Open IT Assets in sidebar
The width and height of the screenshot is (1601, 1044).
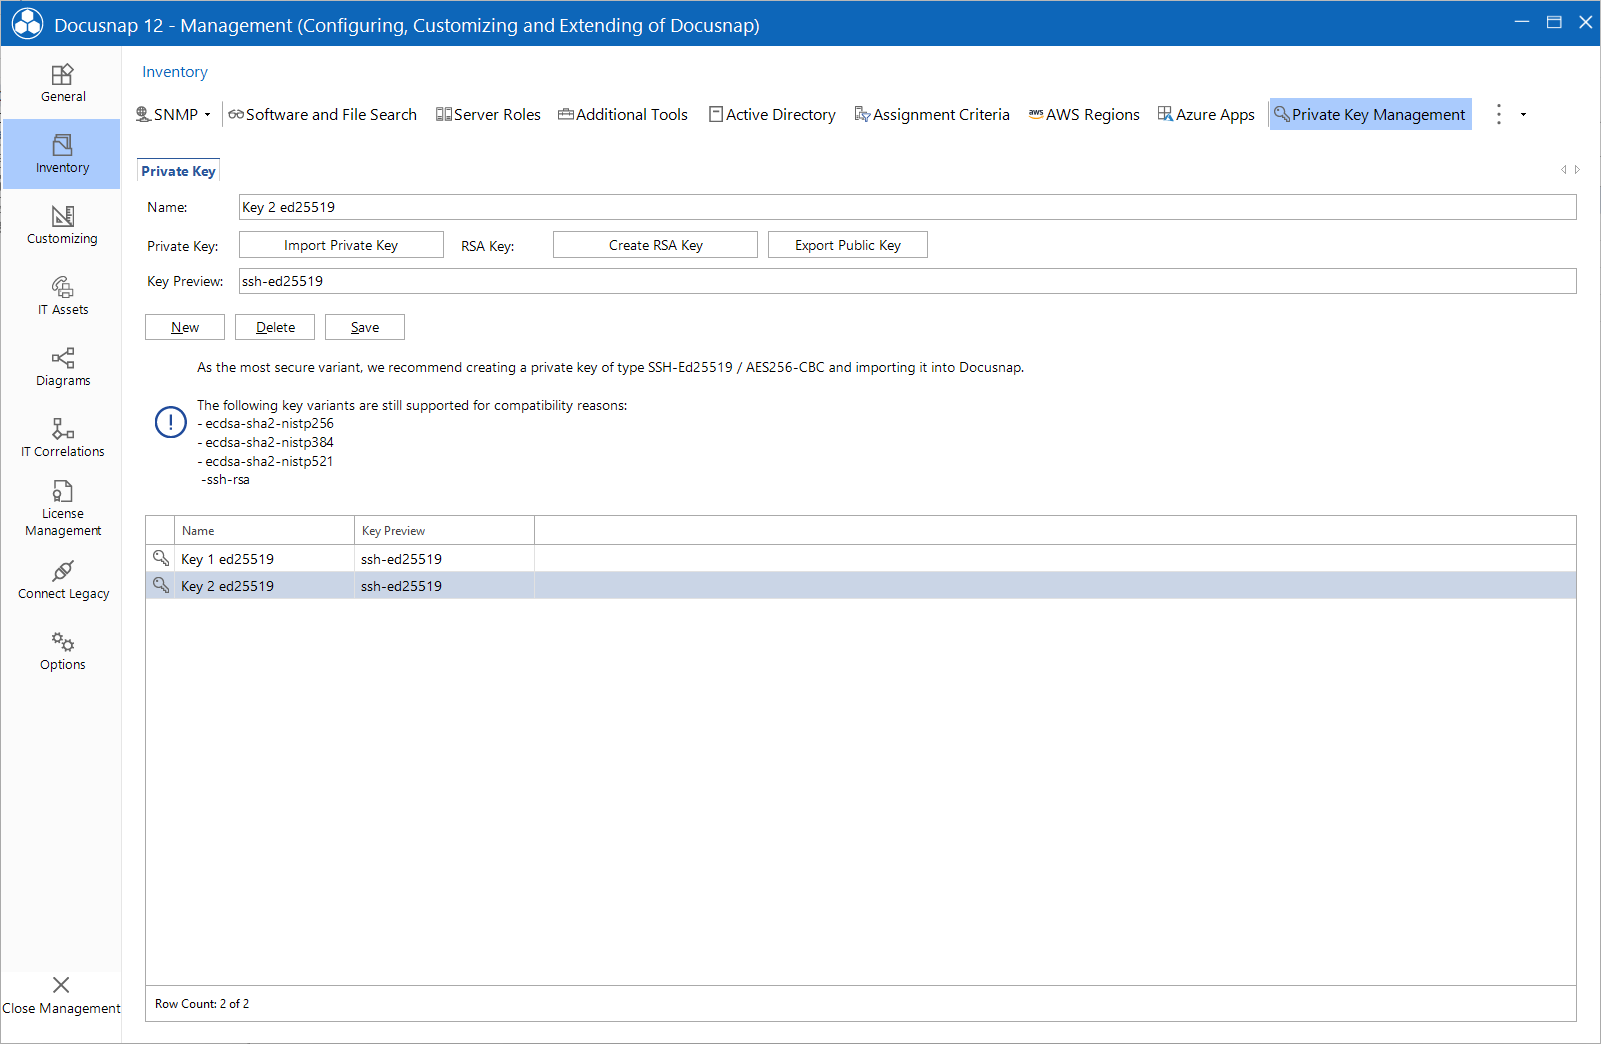[62, 296]
